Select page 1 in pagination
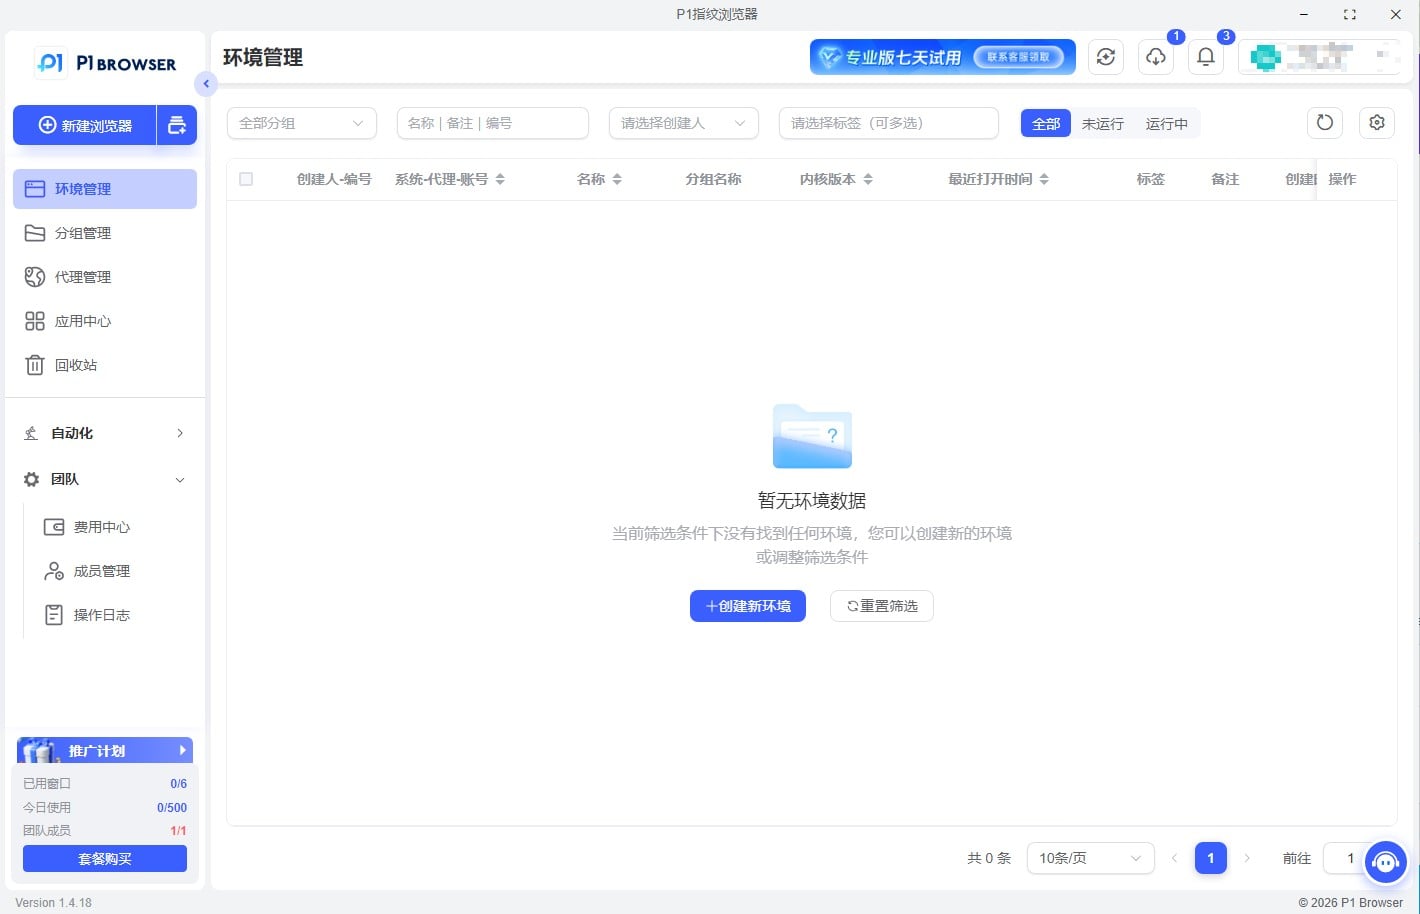Image resolution: width=1420 pixels, height=914 pixels. click(x=1211, y=858)
